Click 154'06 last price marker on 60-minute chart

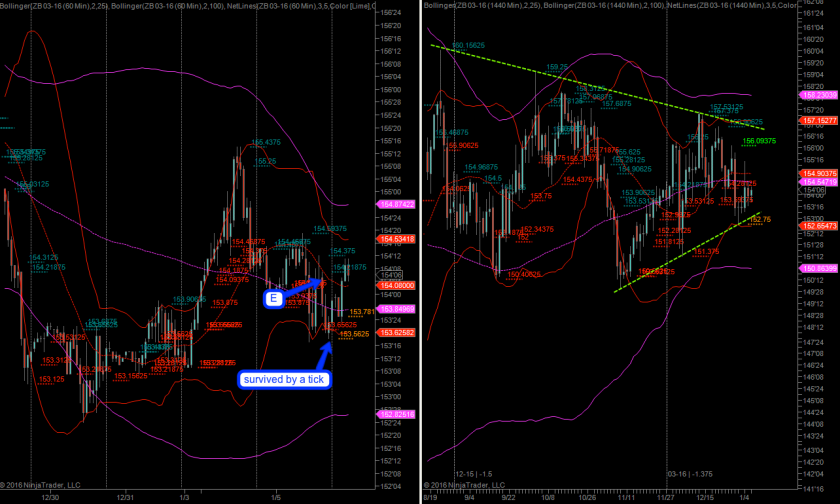390,275
